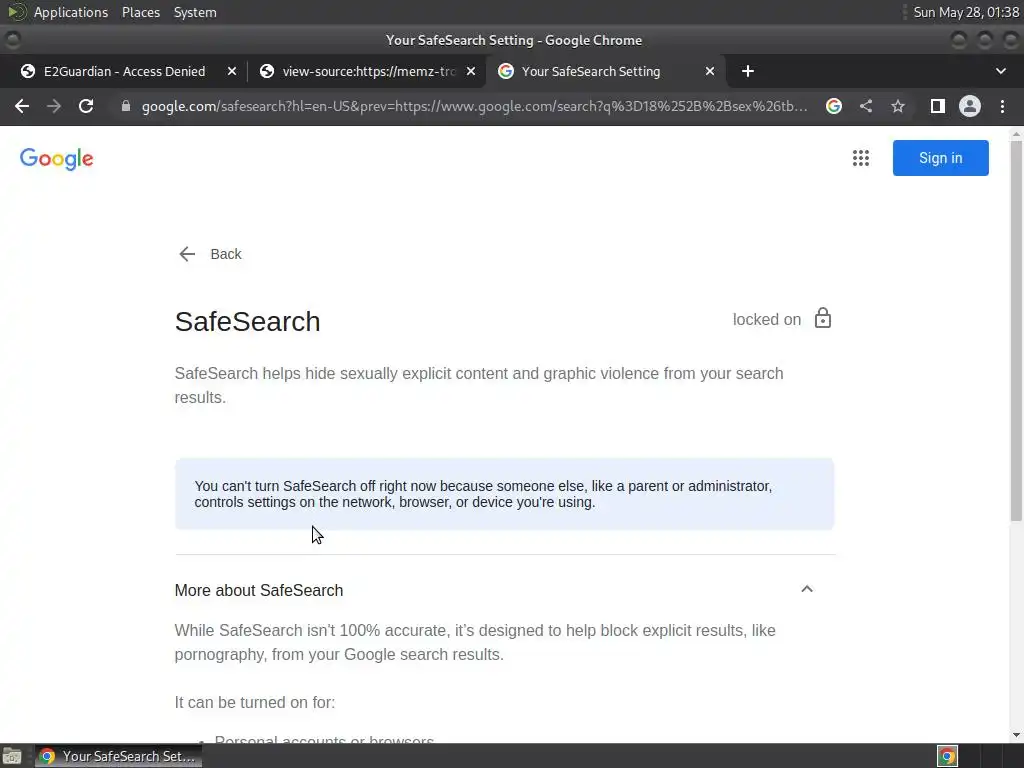Click the clock showing Sun May 28
The height and width of the screenshot is (768, 1024).
pos(966,12)
